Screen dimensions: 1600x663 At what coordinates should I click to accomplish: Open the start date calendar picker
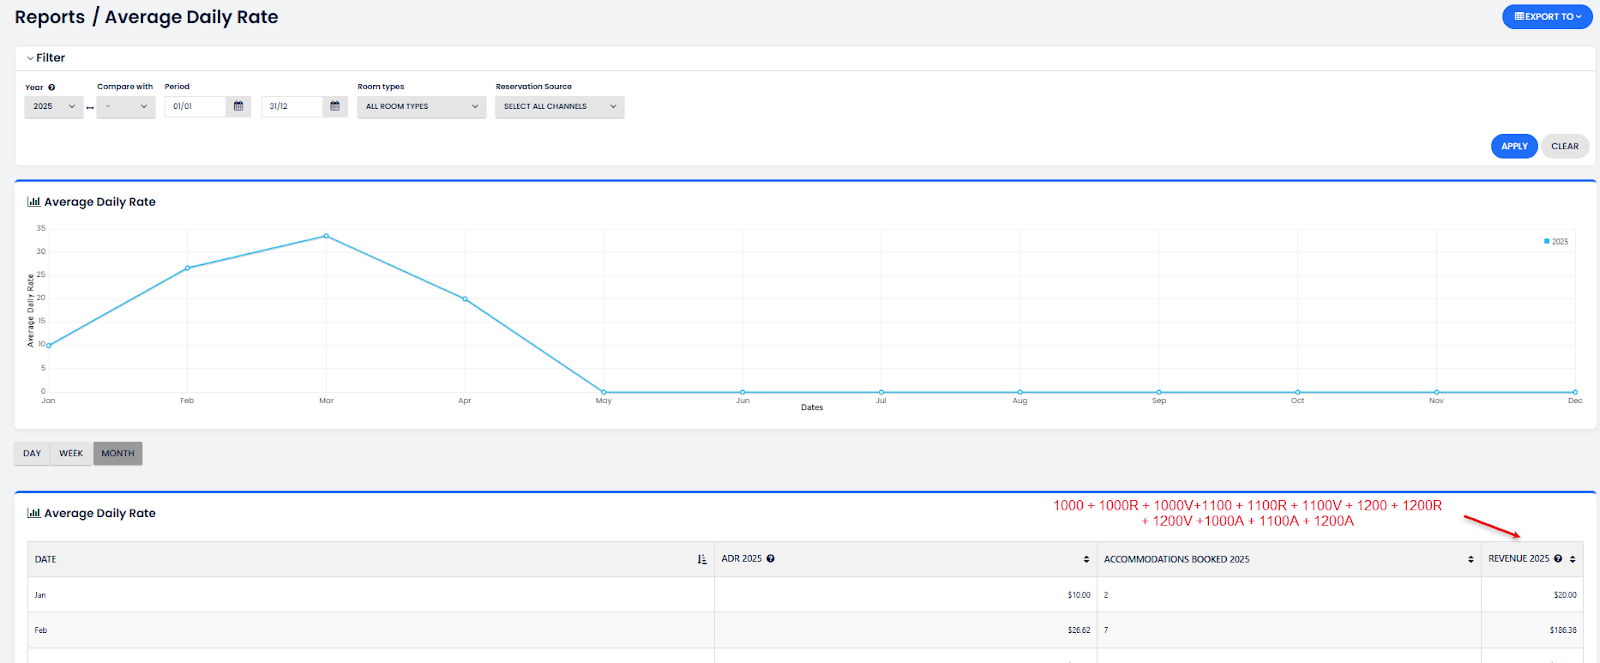[x=238, y=106]
